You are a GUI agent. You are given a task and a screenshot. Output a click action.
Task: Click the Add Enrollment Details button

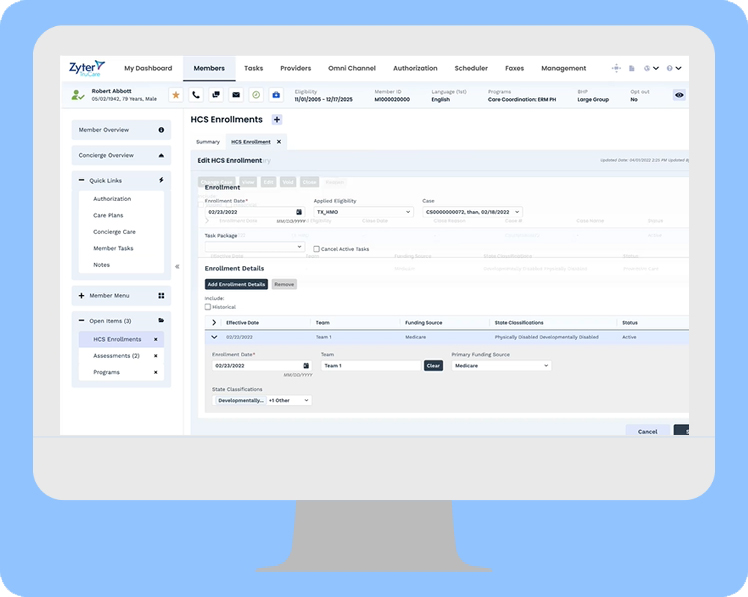pyautogui.click(x=236, y=284)
